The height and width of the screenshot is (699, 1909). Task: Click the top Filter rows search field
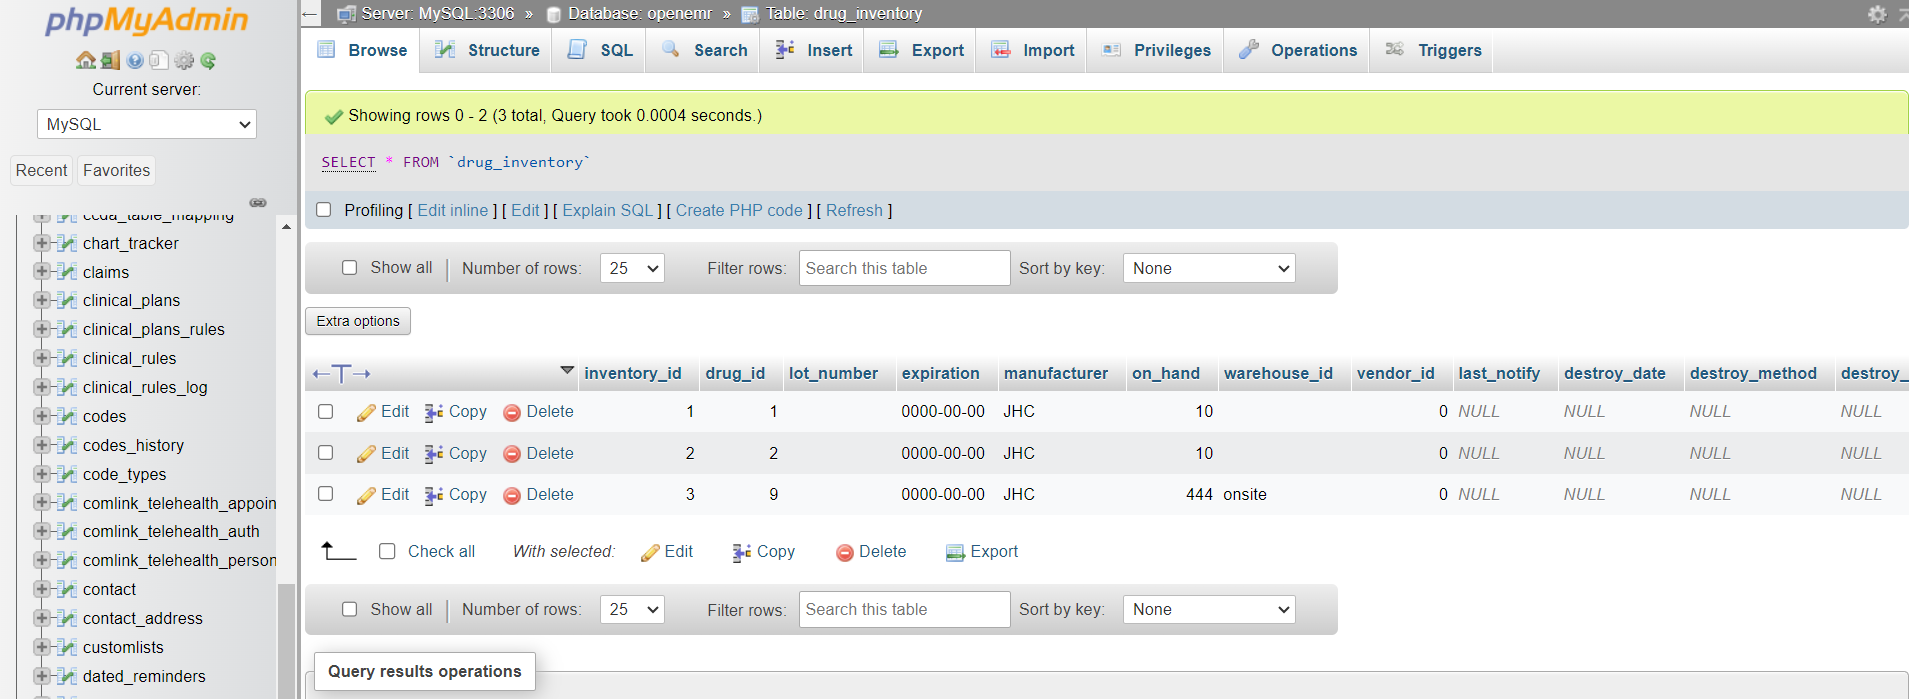point(904,268)
